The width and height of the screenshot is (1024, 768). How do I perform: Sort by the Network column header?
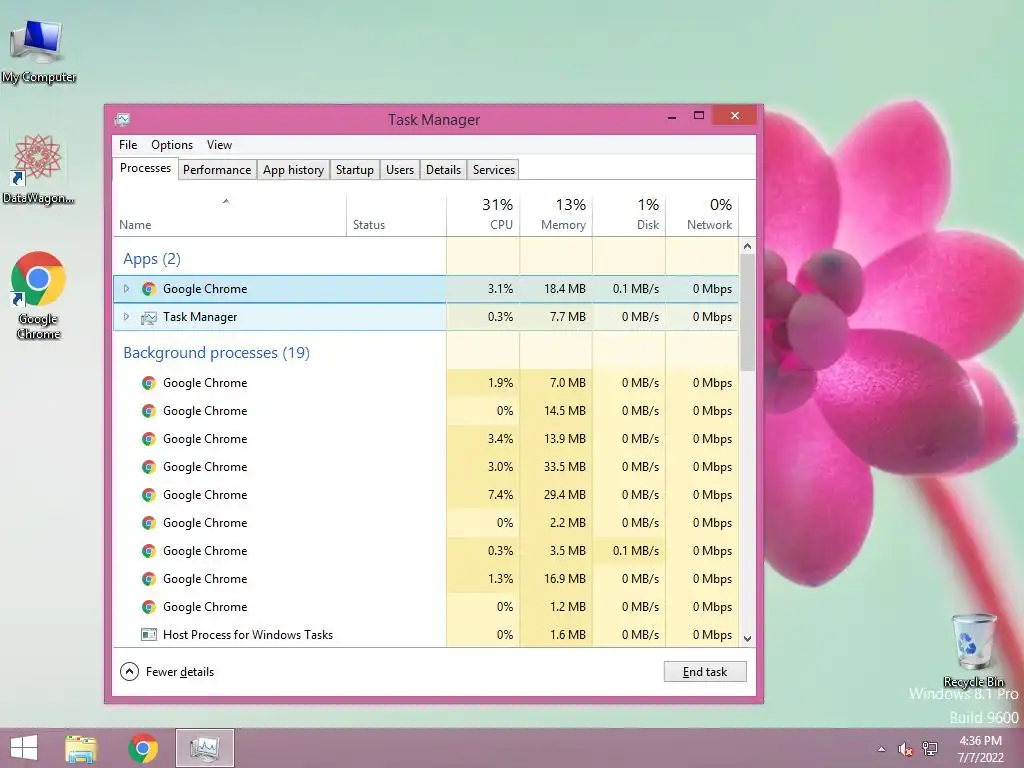702,215
